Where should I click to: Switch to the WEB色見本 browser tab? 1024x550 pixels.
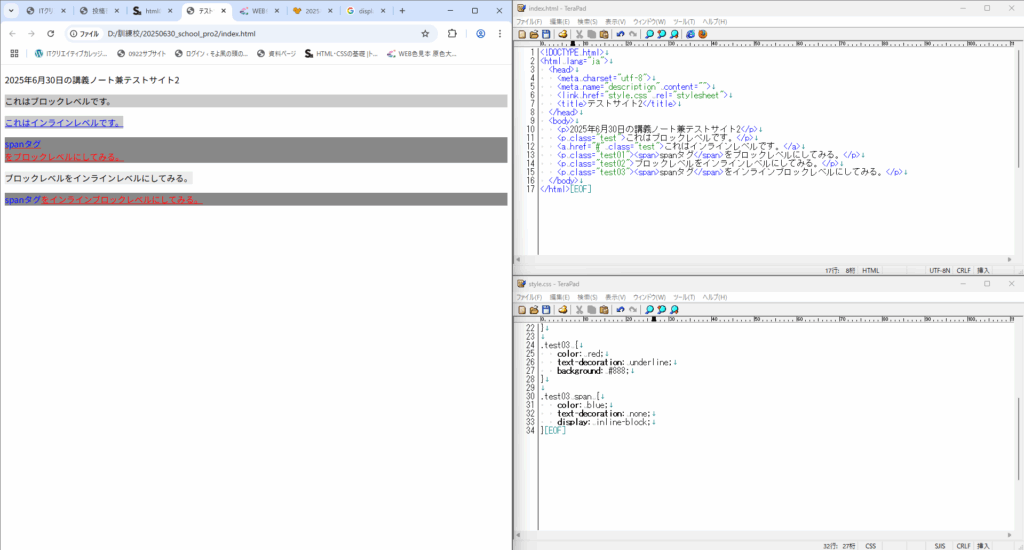tap(257, 11)
